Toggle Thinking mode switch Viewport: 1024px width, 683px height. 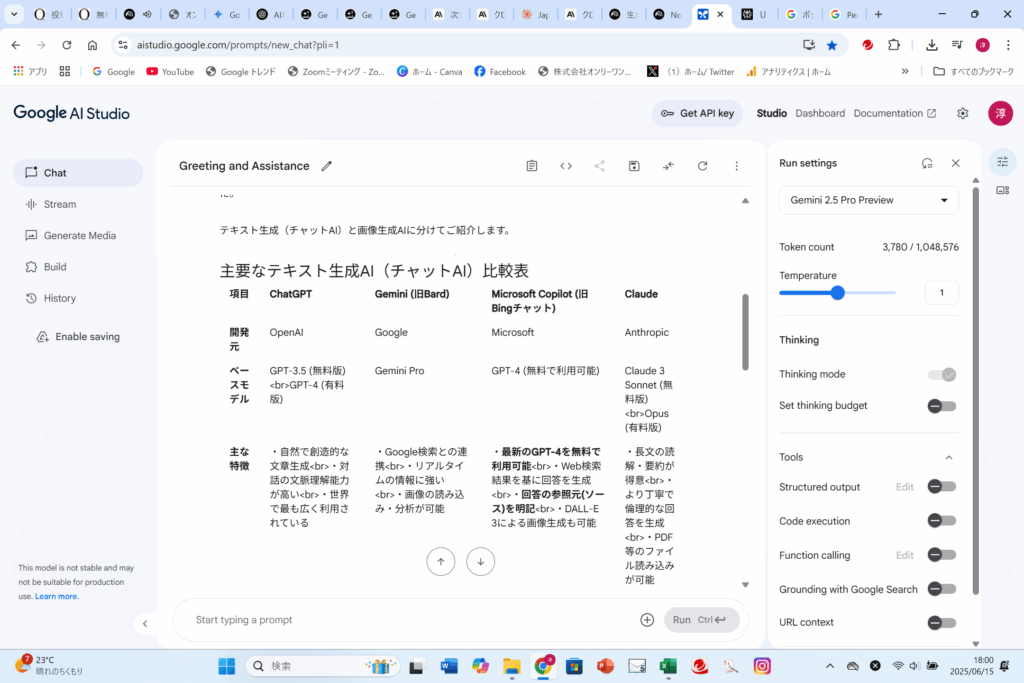(942, 374)
